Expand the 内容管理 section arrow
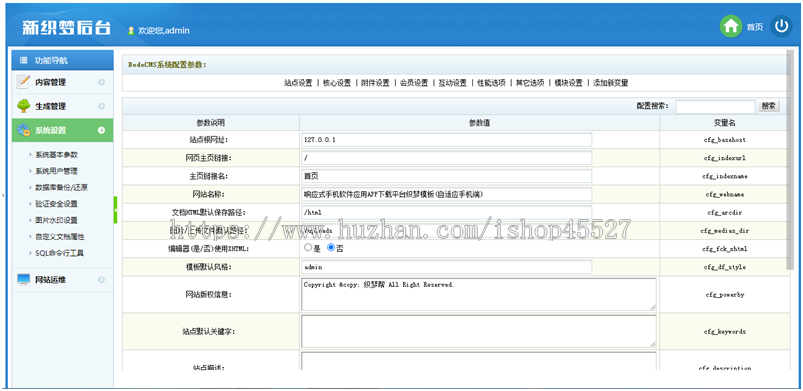 coord(101,82)
